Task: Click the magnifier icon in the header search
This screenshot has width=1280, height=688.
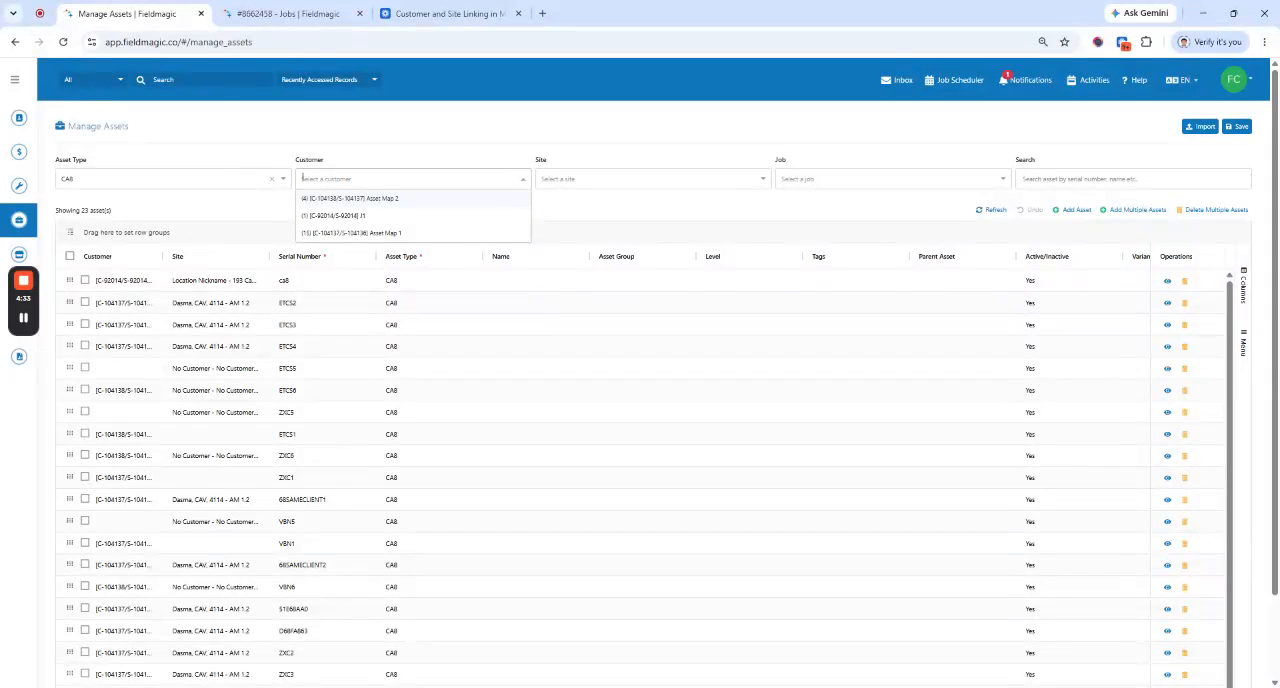Action: [141, 79]
